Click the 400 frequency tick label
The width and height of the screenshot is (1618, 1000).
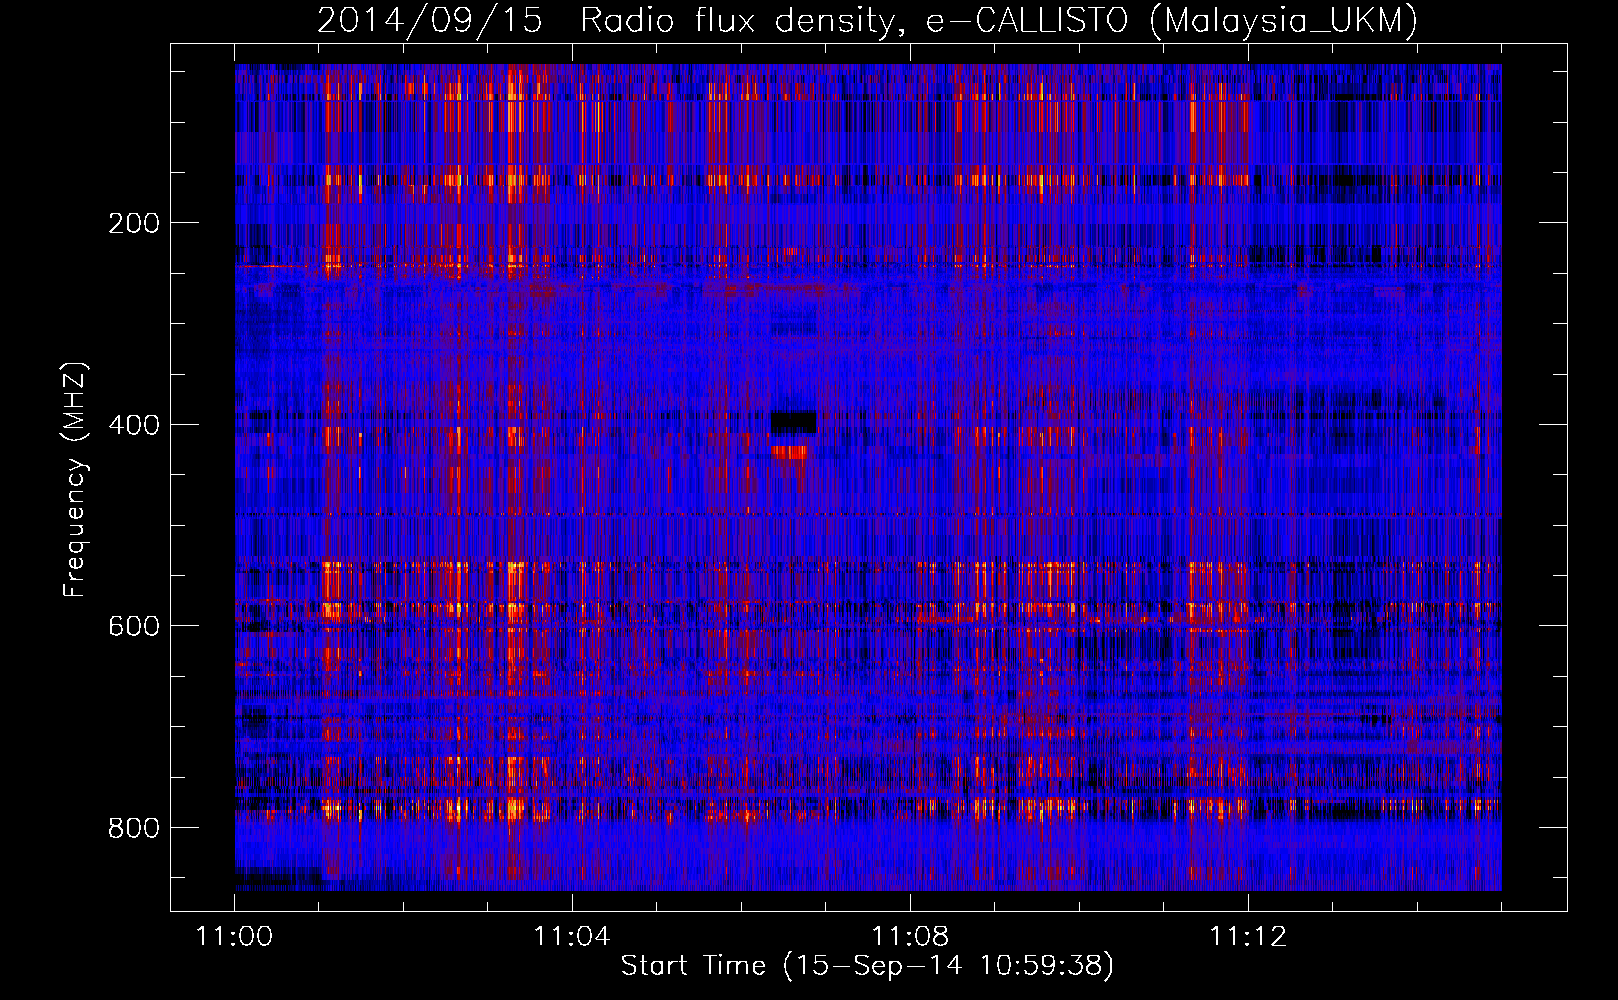coord(134,425)
